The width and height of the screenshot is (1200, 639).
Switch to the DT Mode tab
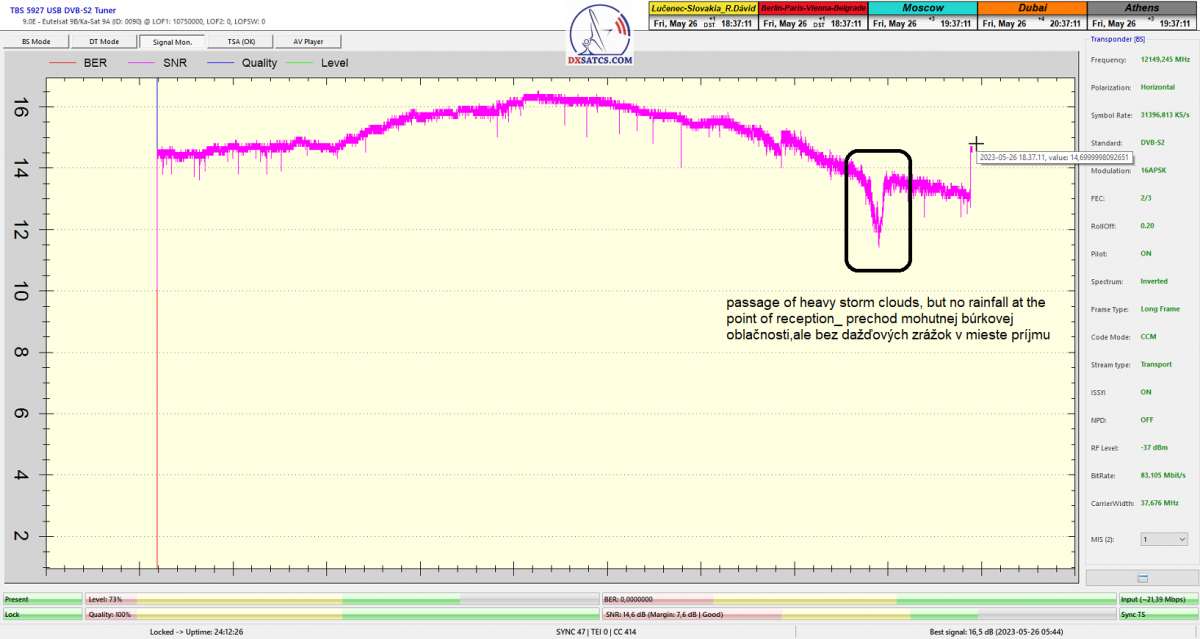pyautogui.click(x=104, y=42)
